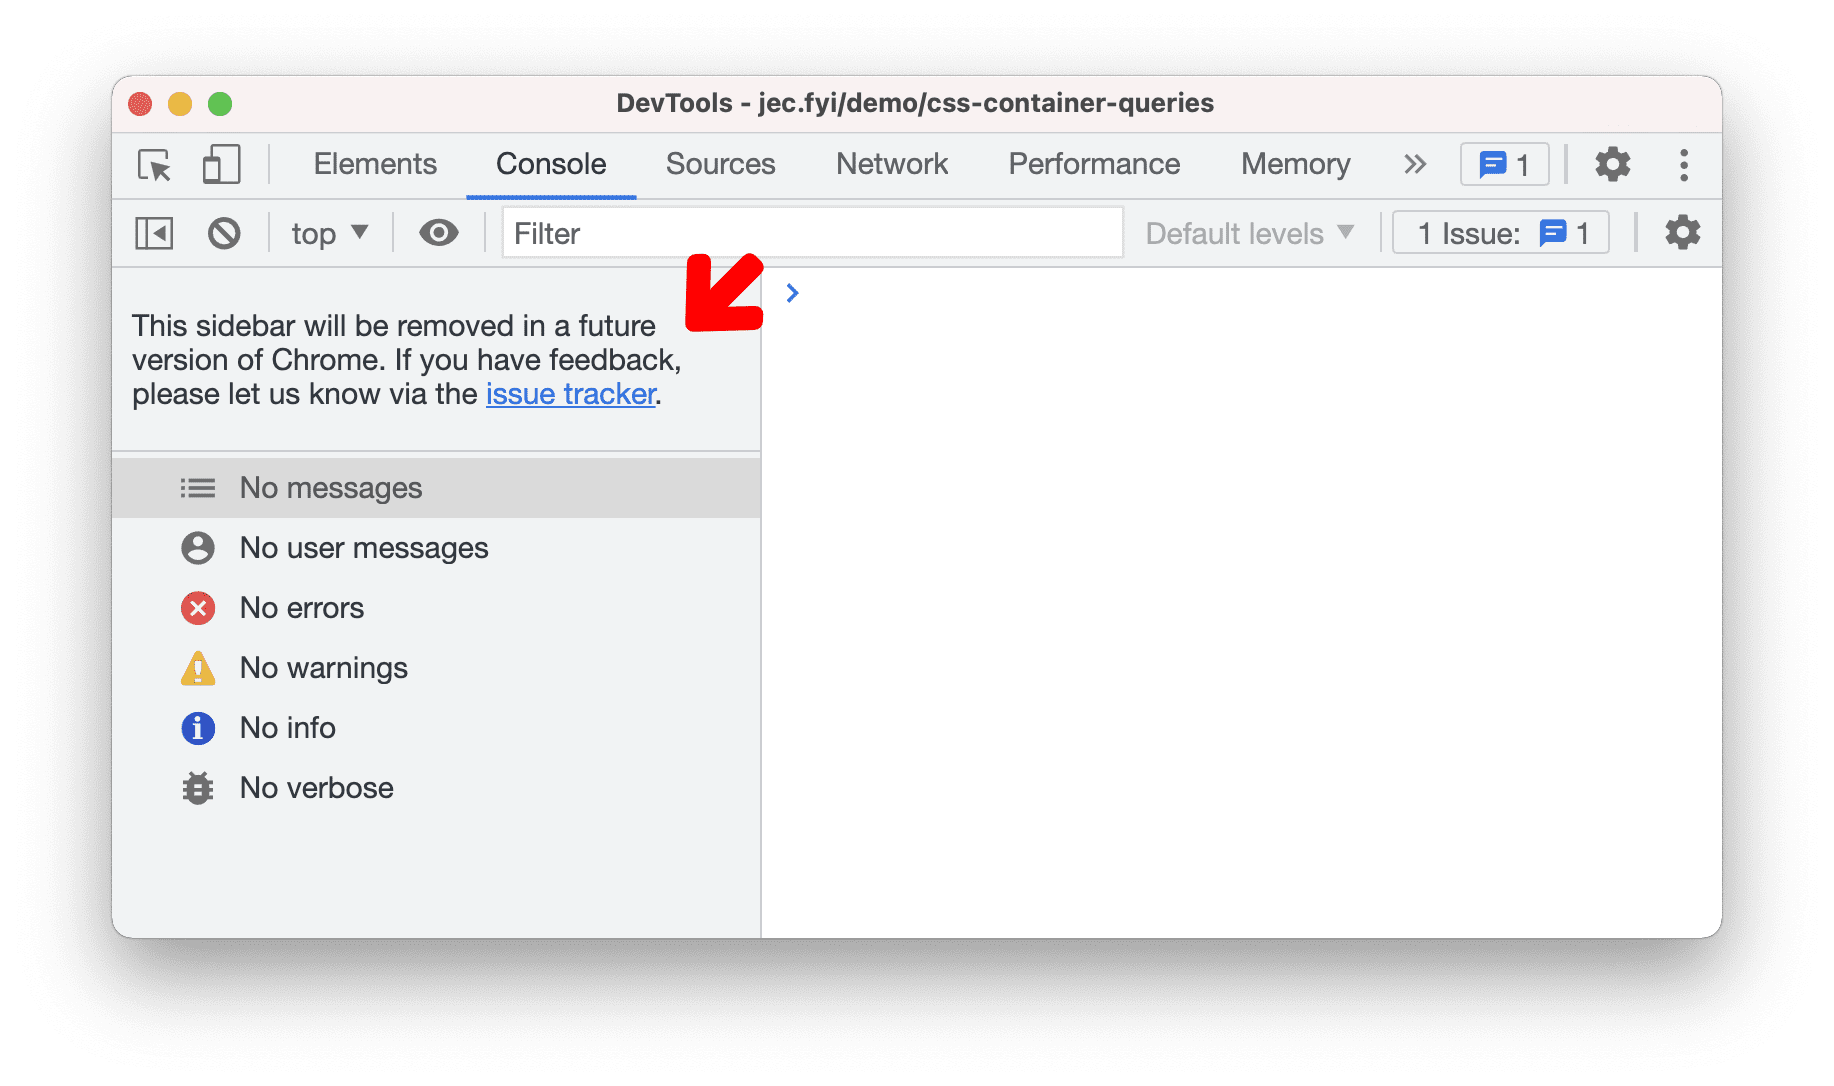Click the 1 Issue button

coord(1499,232)
